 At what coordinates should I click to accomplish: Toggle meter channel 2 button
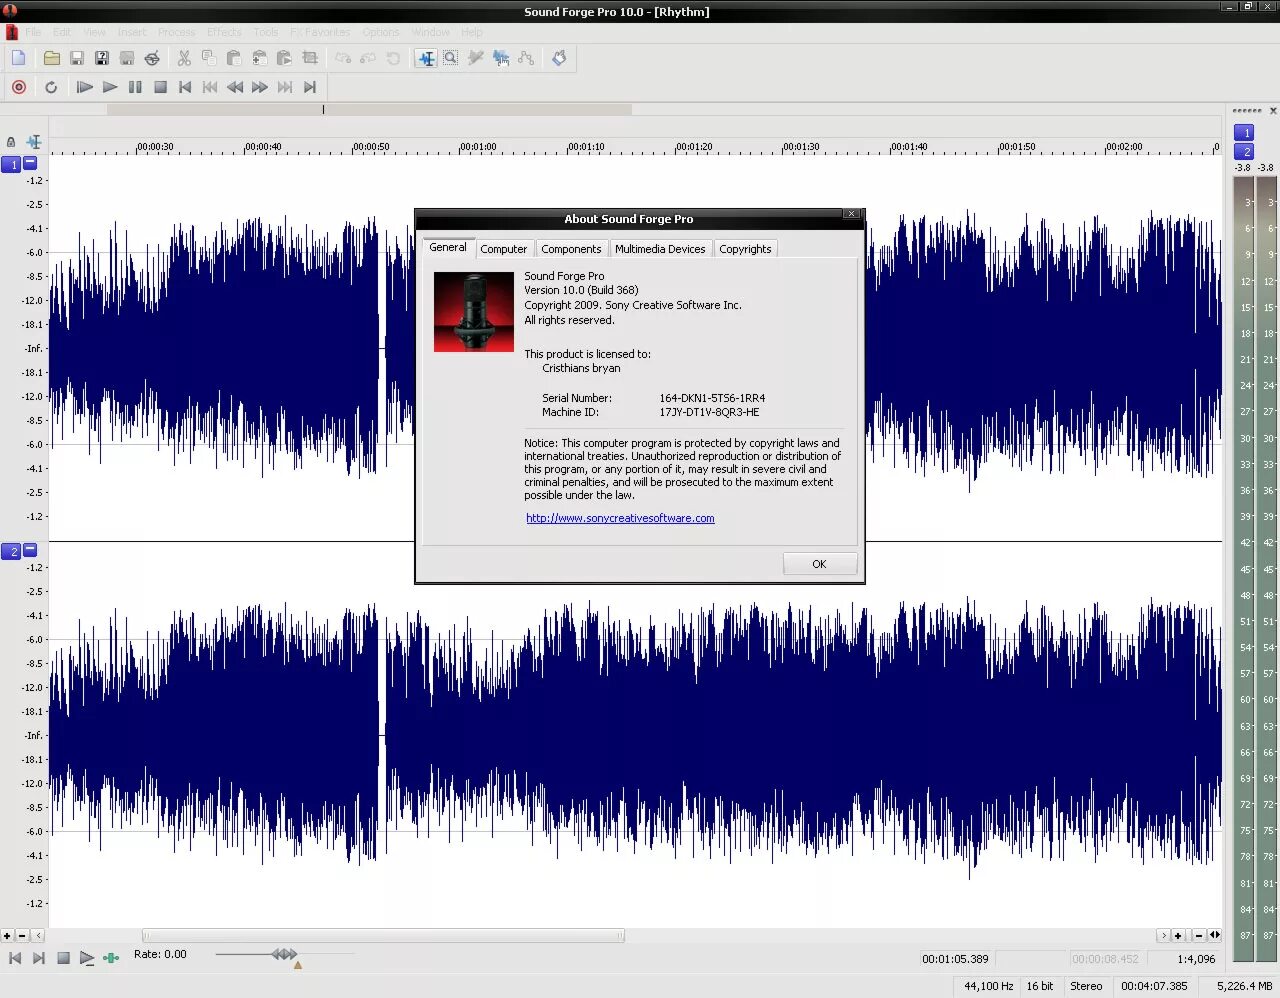click(1244, 151)
